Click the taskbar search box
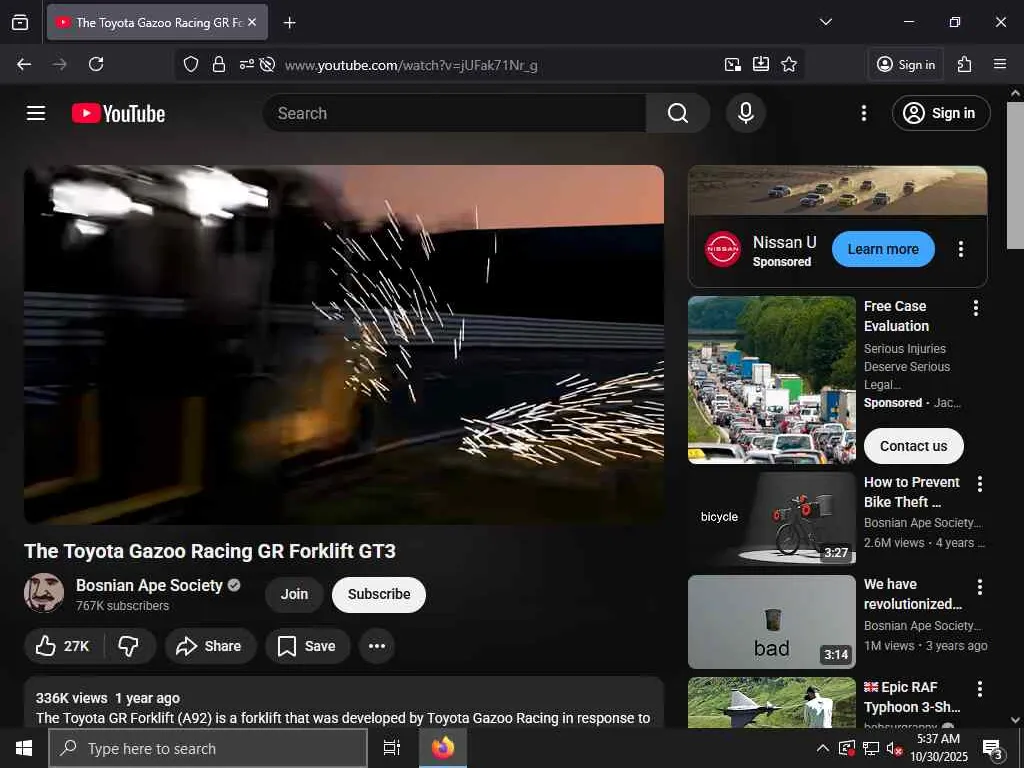Screen dimensions: 1024x768 point(208,748)
